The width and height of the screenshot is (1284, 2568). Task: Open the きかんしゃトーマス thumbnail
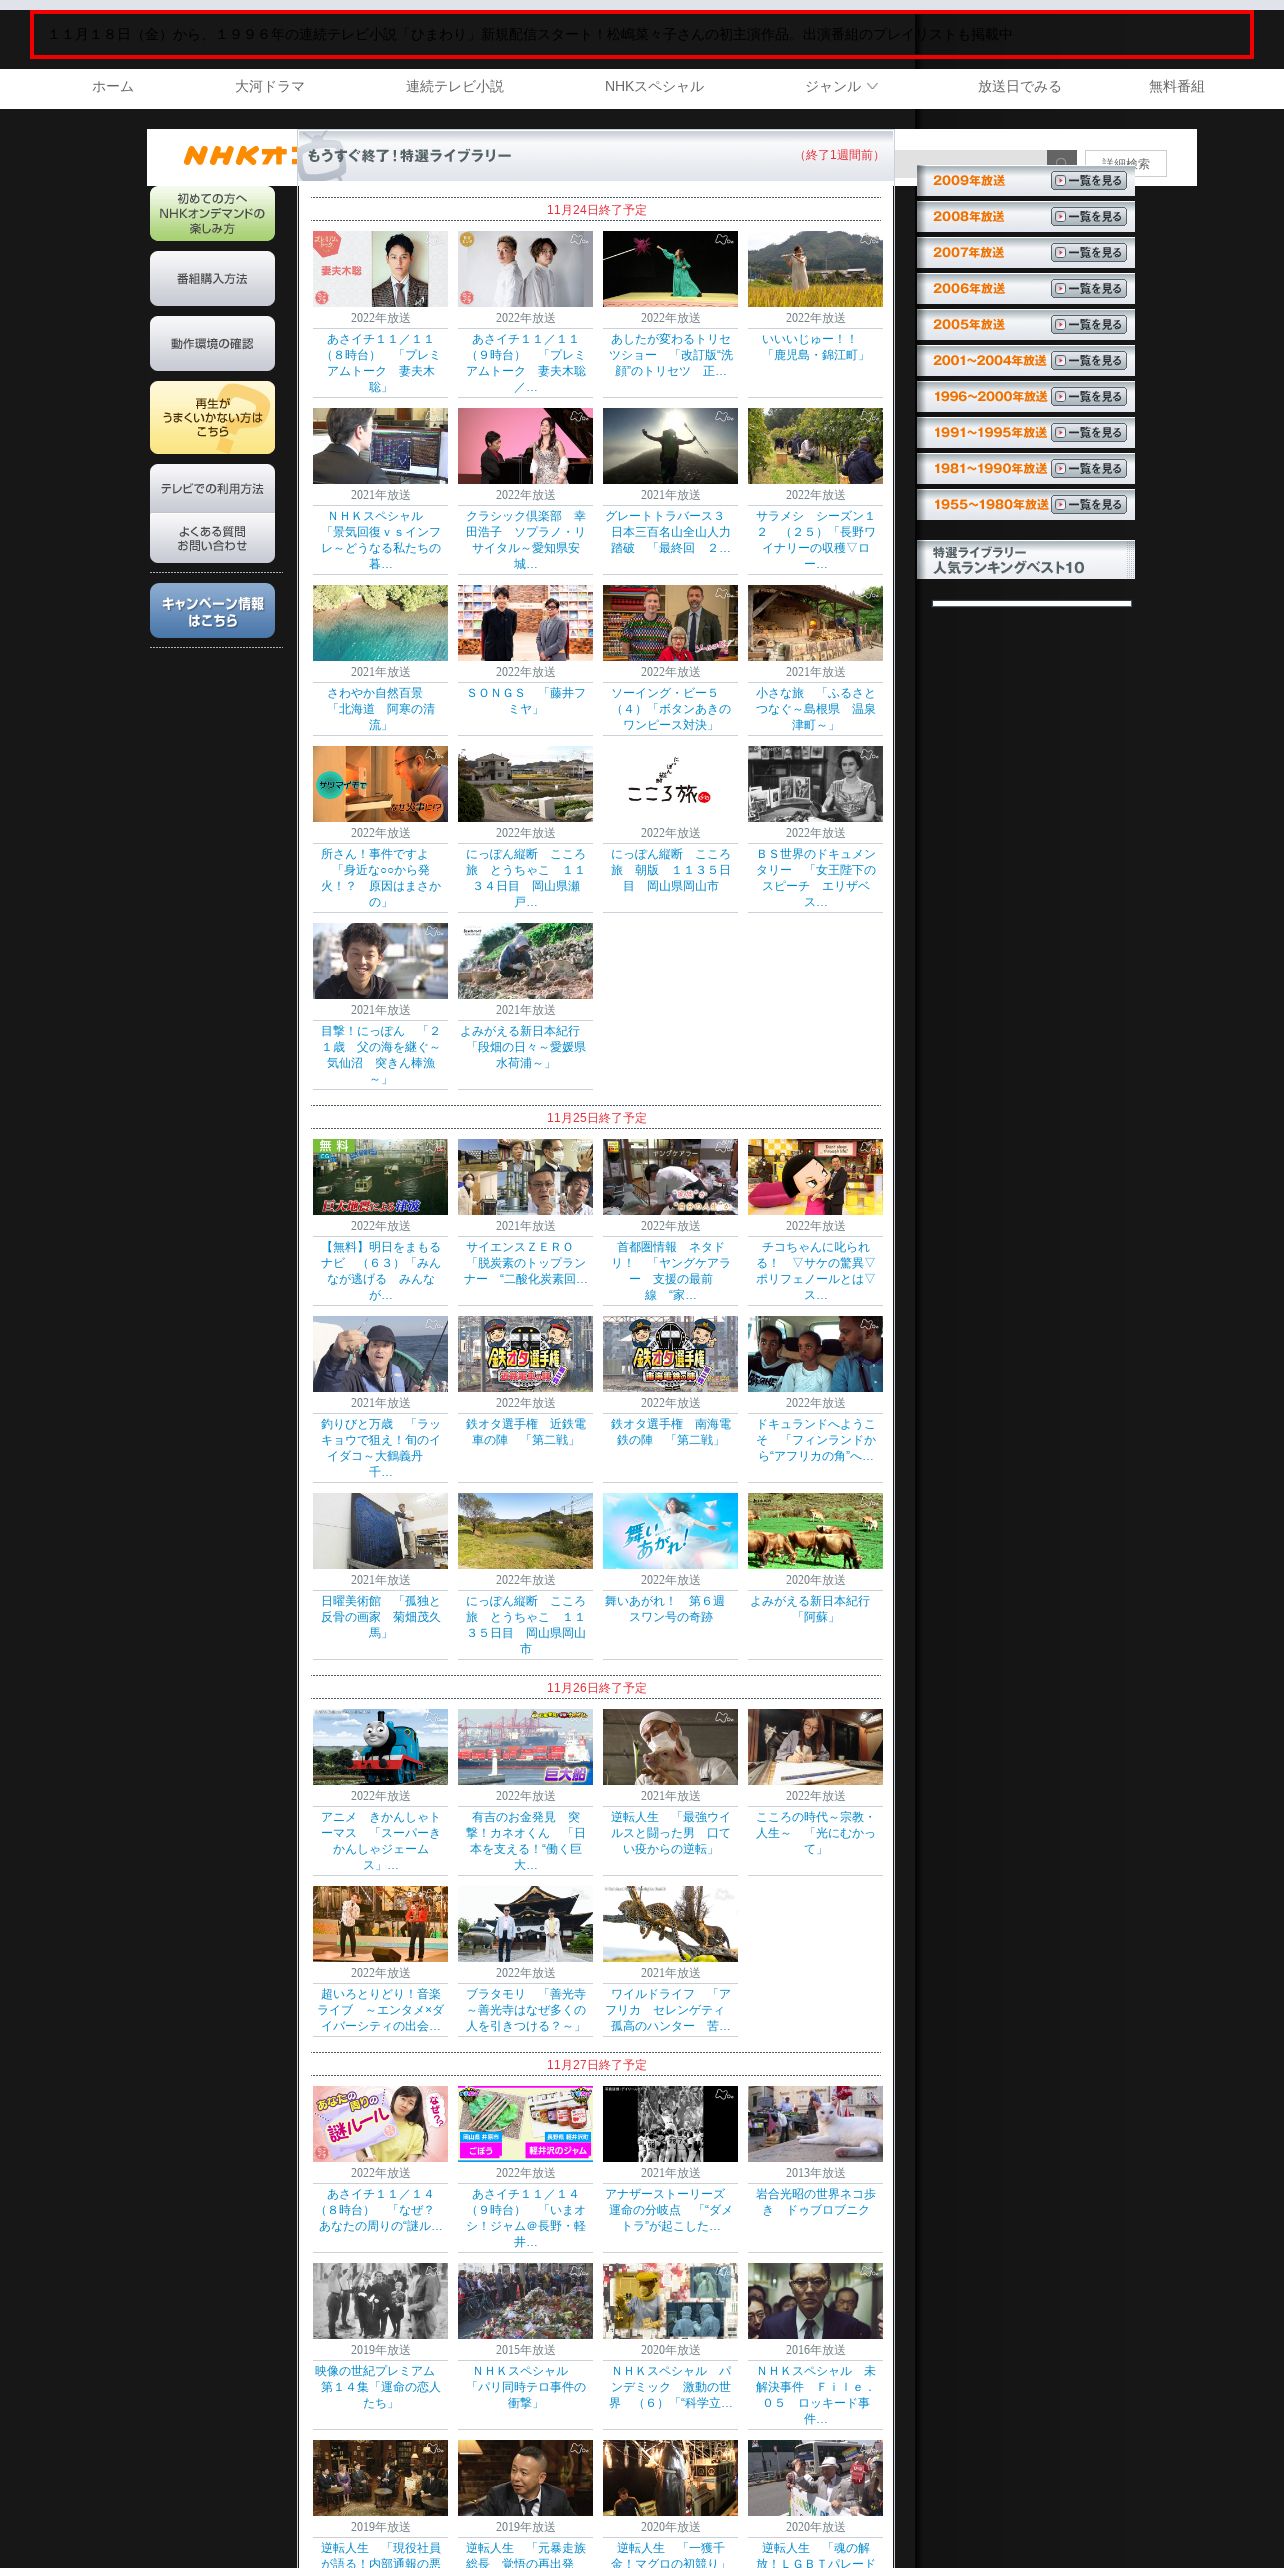pyautogui.click(x=380, y=1747)
